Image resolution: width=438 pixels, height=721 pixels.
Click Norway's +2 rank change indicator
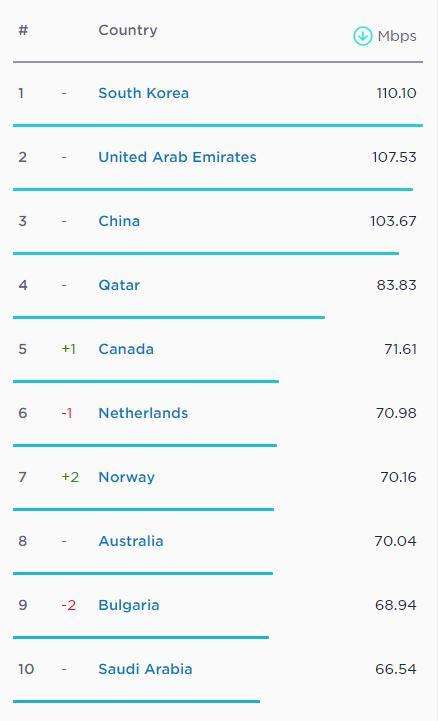pyautogui.click(x=70, y=477)
